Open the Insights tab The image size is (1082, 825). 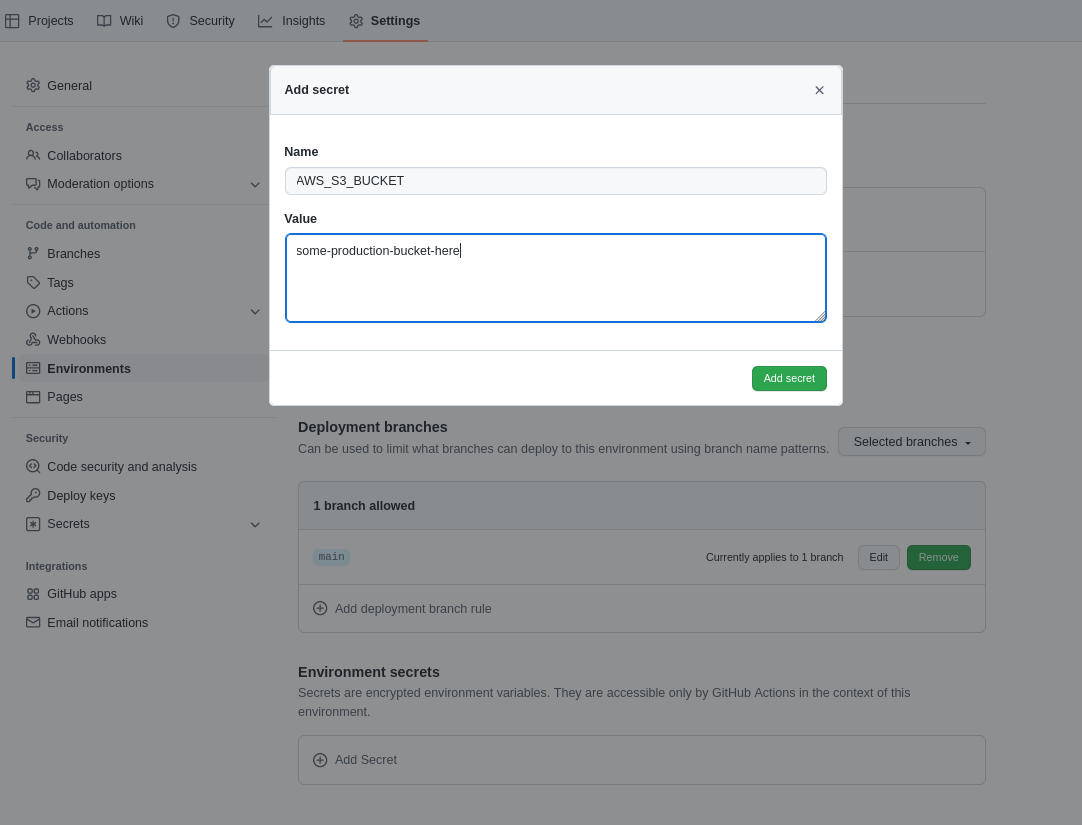pyautogui.click(x=291, y=21)
